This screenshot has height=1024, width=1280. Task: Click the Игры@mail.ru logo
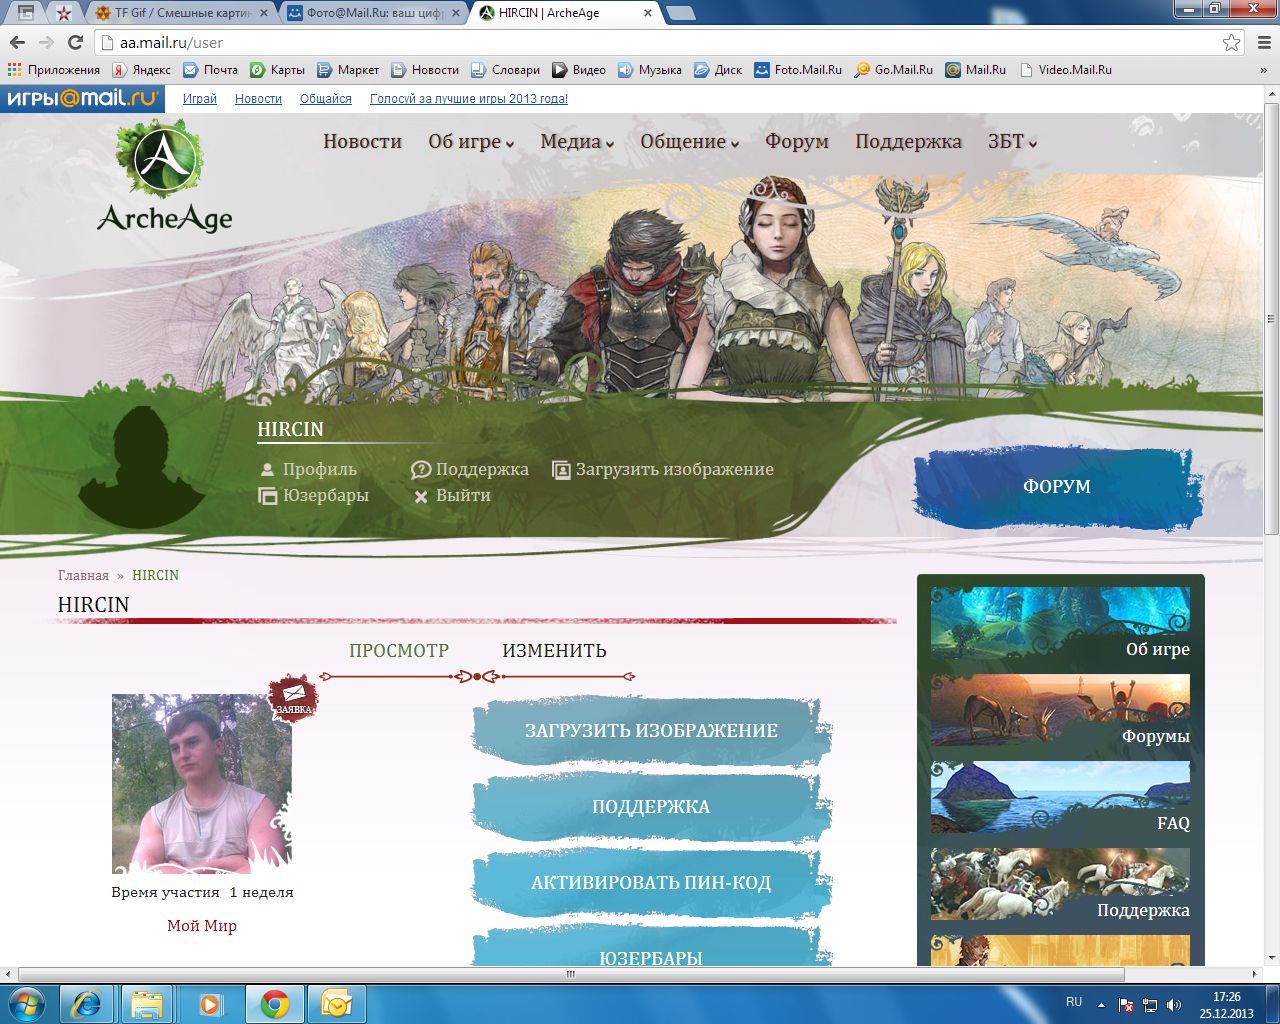pos(83,98)
